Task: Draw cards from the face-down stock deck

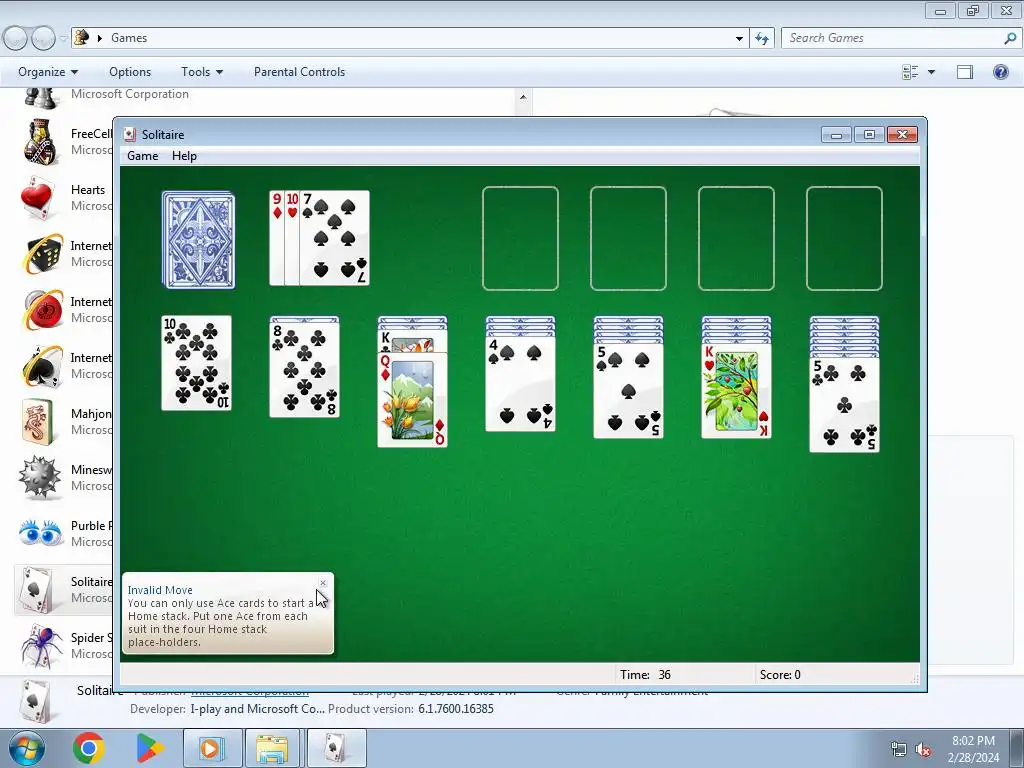Action: pyautogui.click(x=199, y=240)
